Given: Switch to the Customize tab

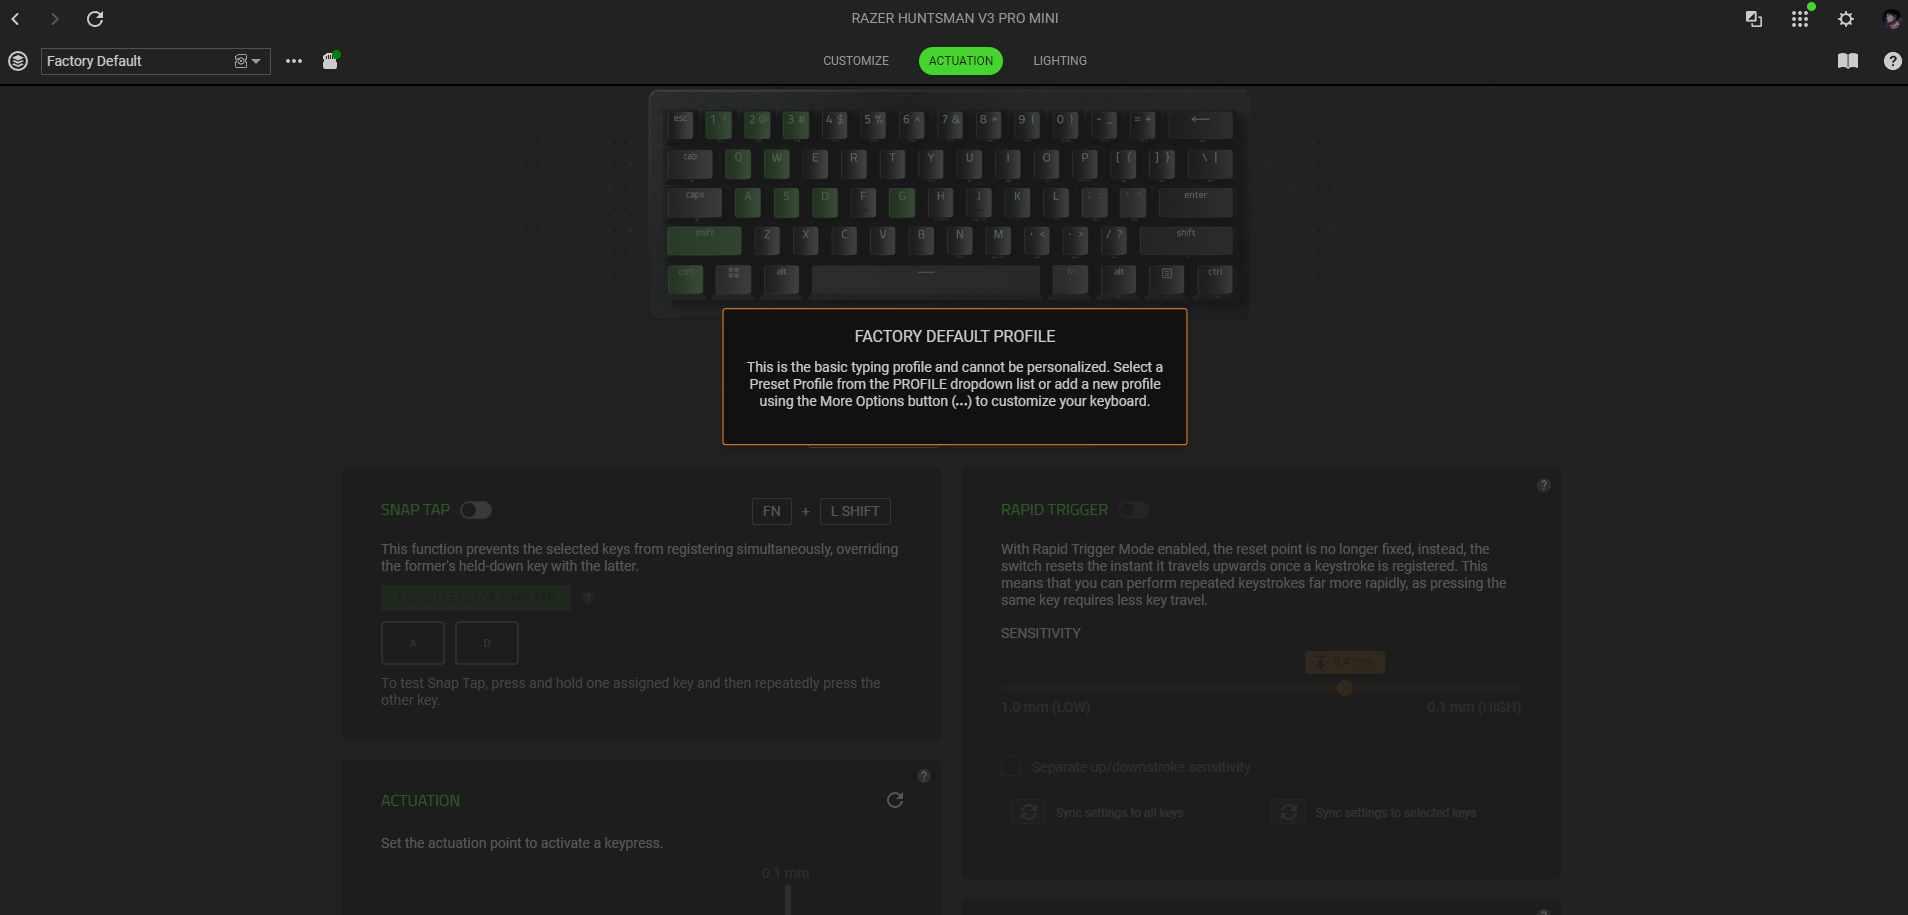Looking at the screenshot, I should tap(856, 61).
